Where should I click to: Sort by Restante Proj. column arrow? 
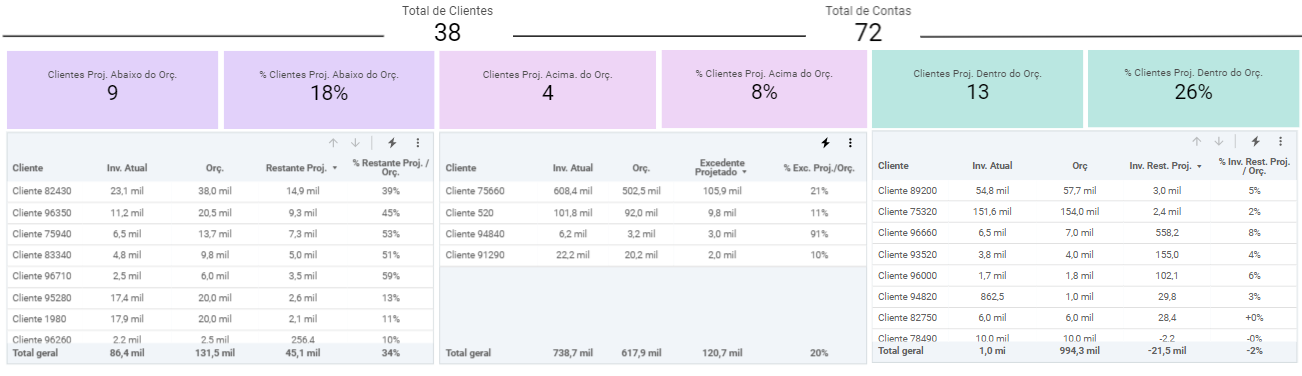pos(334,168)
